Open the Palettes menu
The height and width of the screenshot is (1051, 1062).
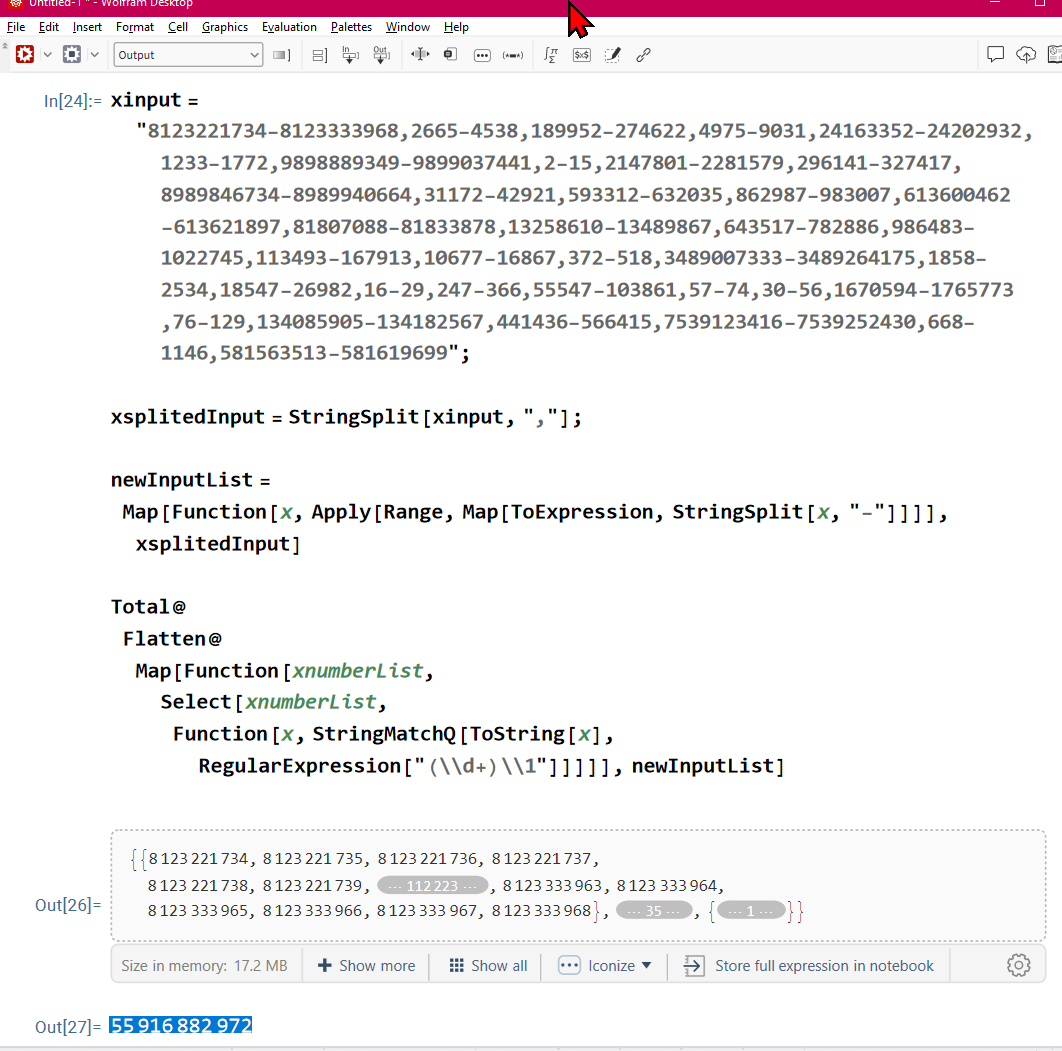coord(351,27)
